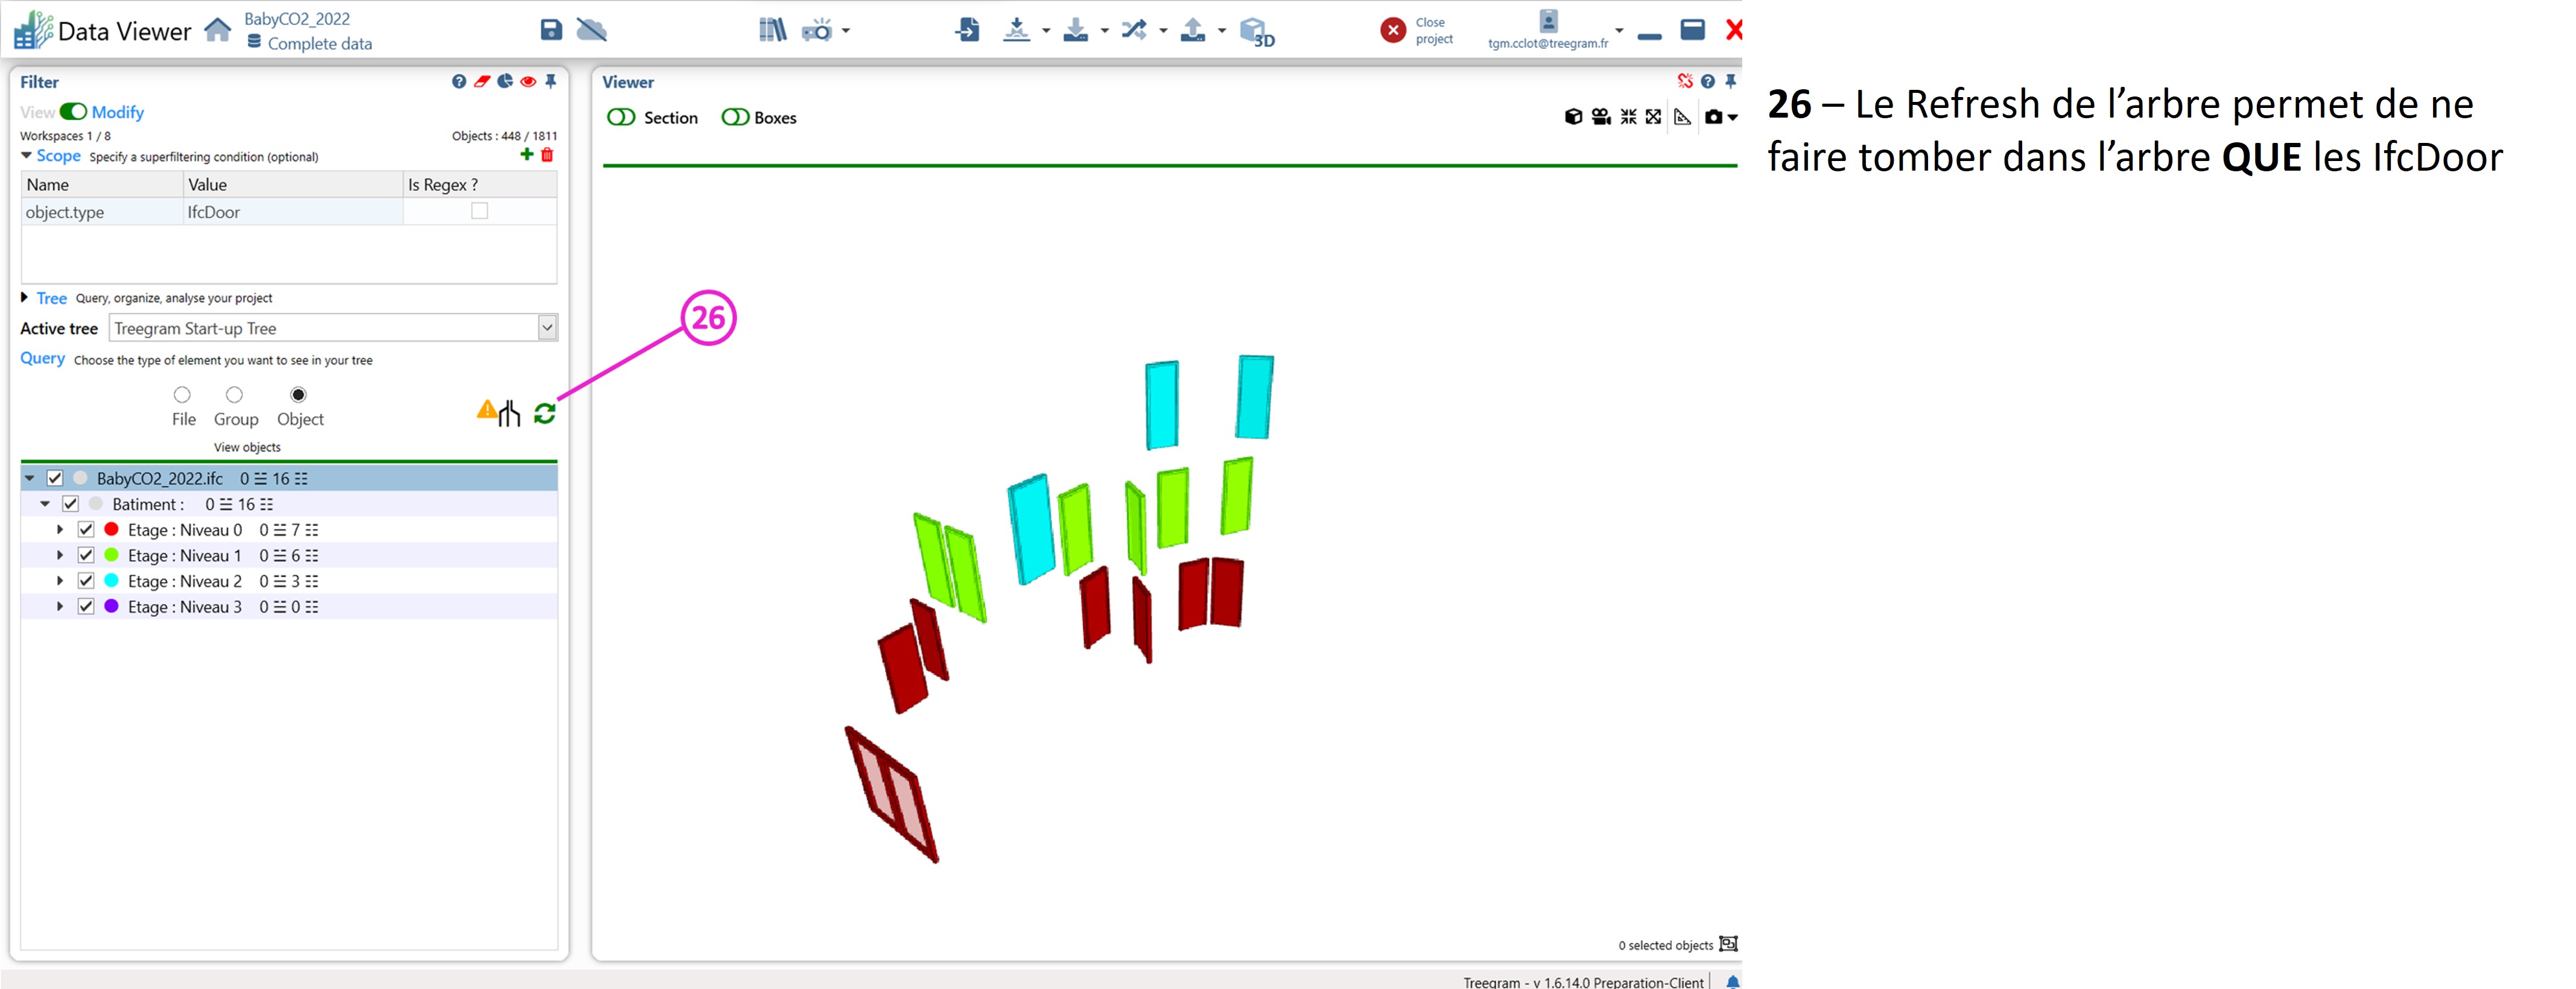Select the Group radio button
This screenshot has height=989, width=2576.
pos(234,395)
